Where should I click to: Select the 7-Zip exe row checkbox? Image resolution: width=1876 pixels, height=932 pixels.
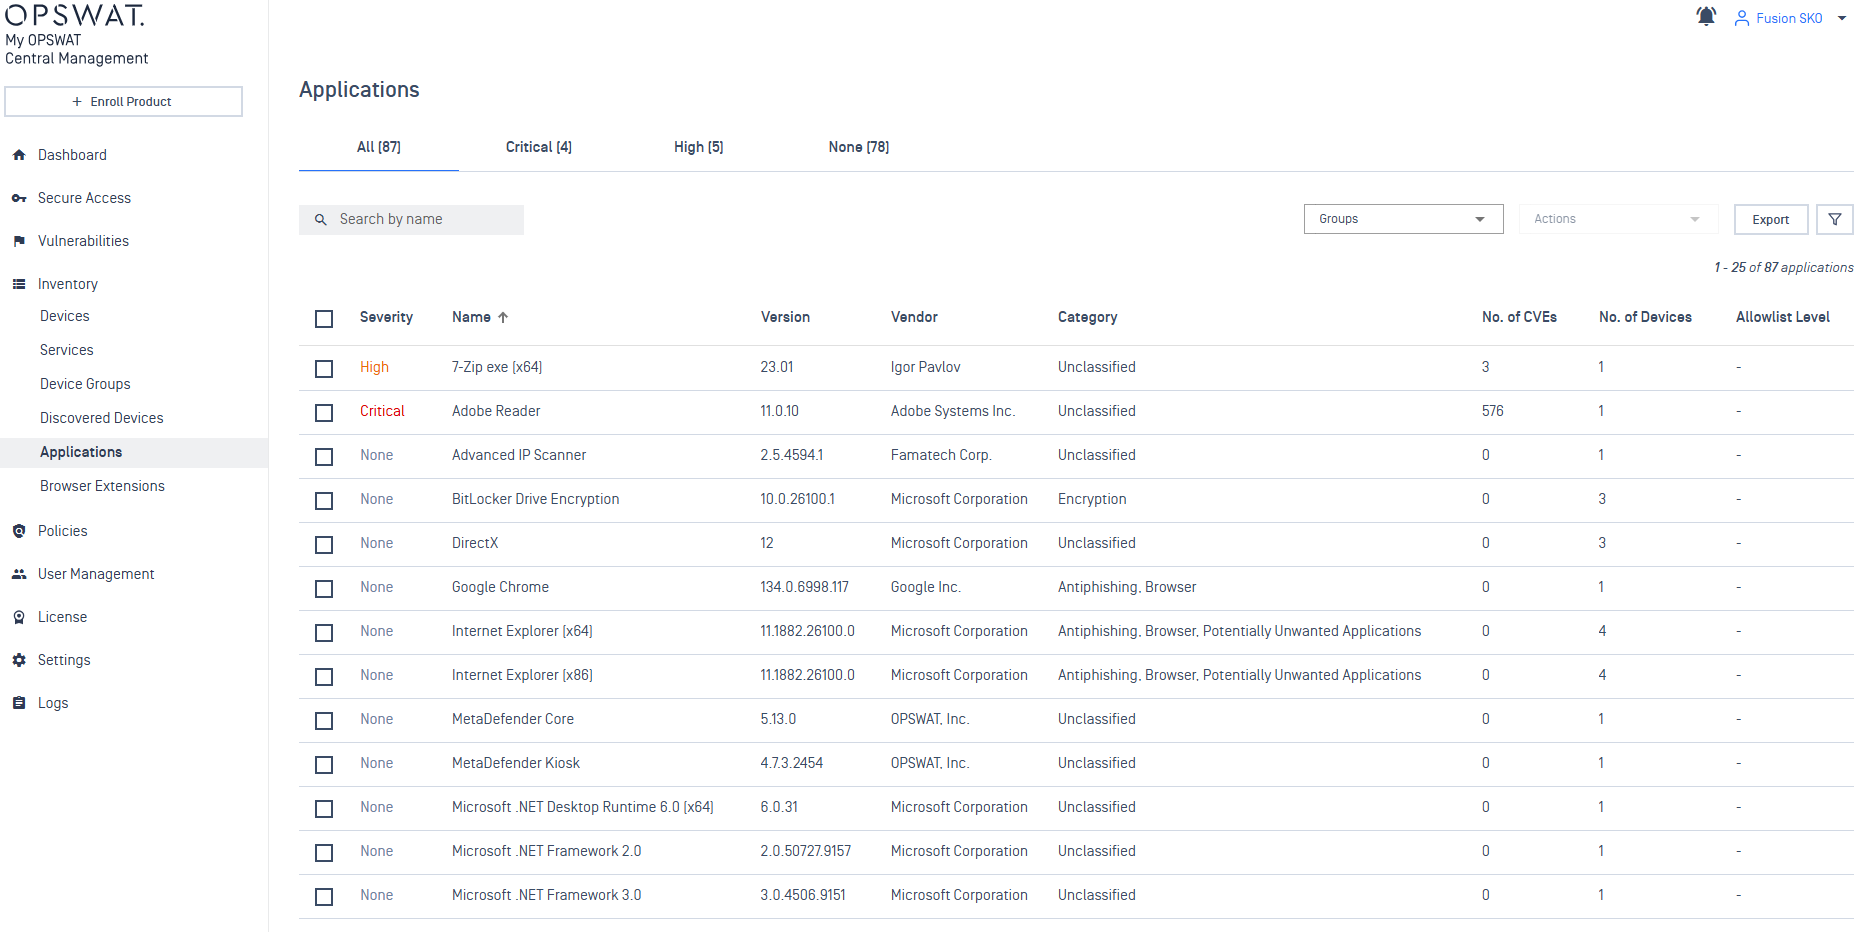coord(324,369)
